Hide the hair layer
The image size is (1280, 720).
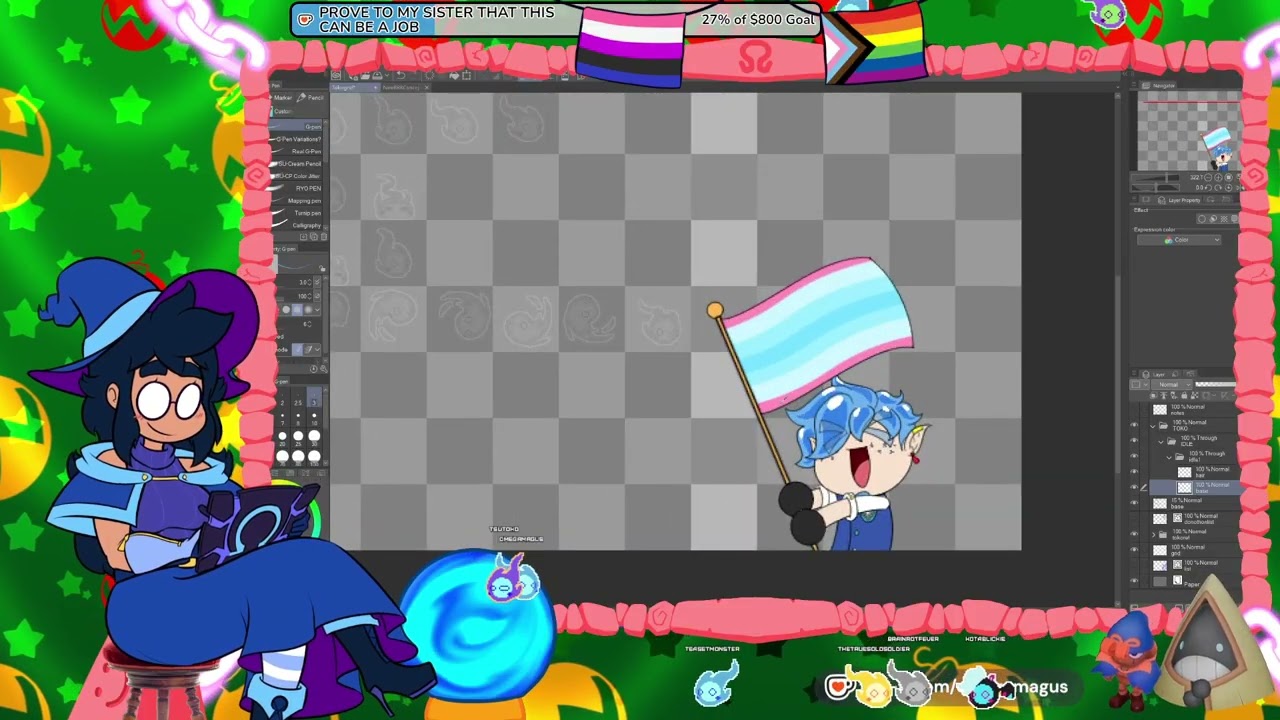tap(1134, 471)
